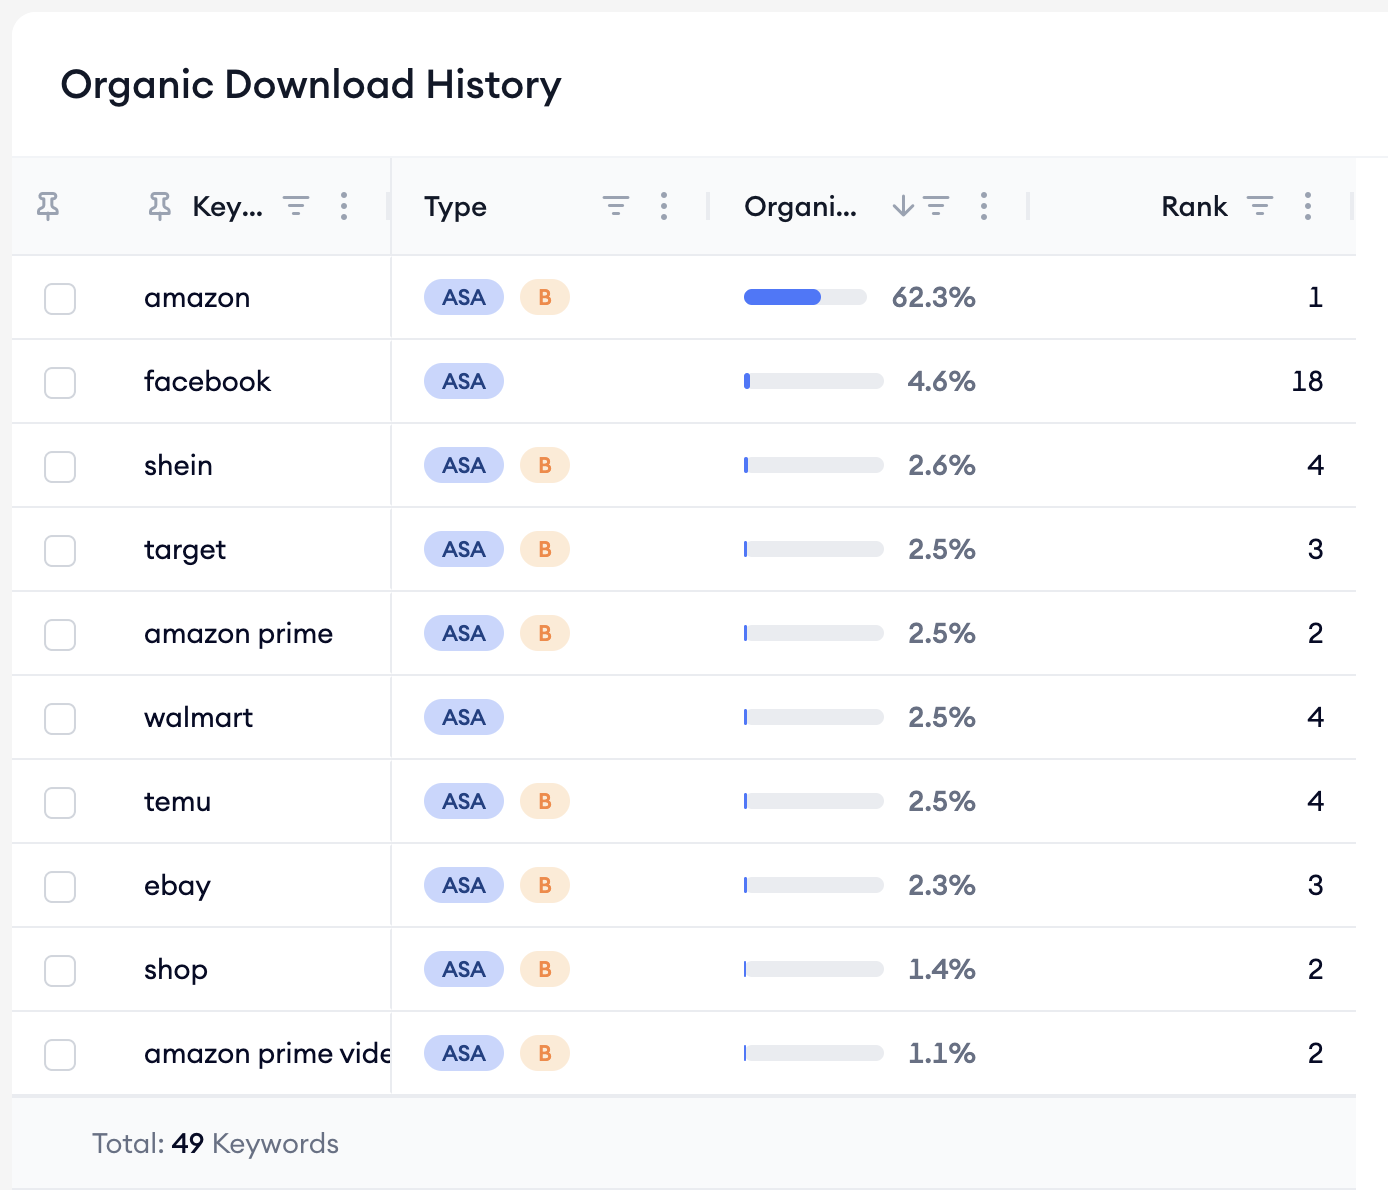Click the B badge in ebay row
The width and height of the screenshot is (1388, 1190).
point(545,885)
